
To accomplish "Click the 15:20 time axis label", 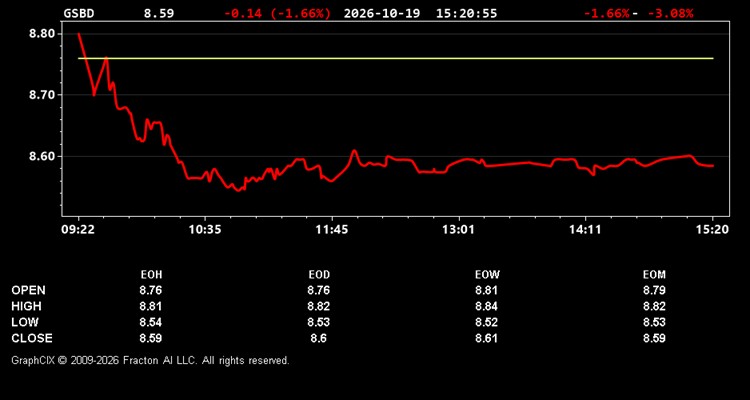I will [713, 230].
